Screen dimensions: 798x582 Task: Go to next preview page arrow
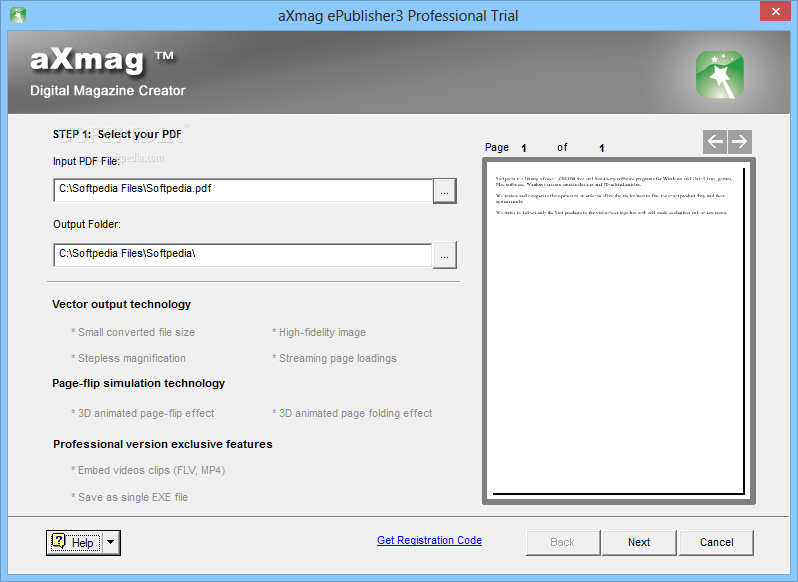point(740,141)
